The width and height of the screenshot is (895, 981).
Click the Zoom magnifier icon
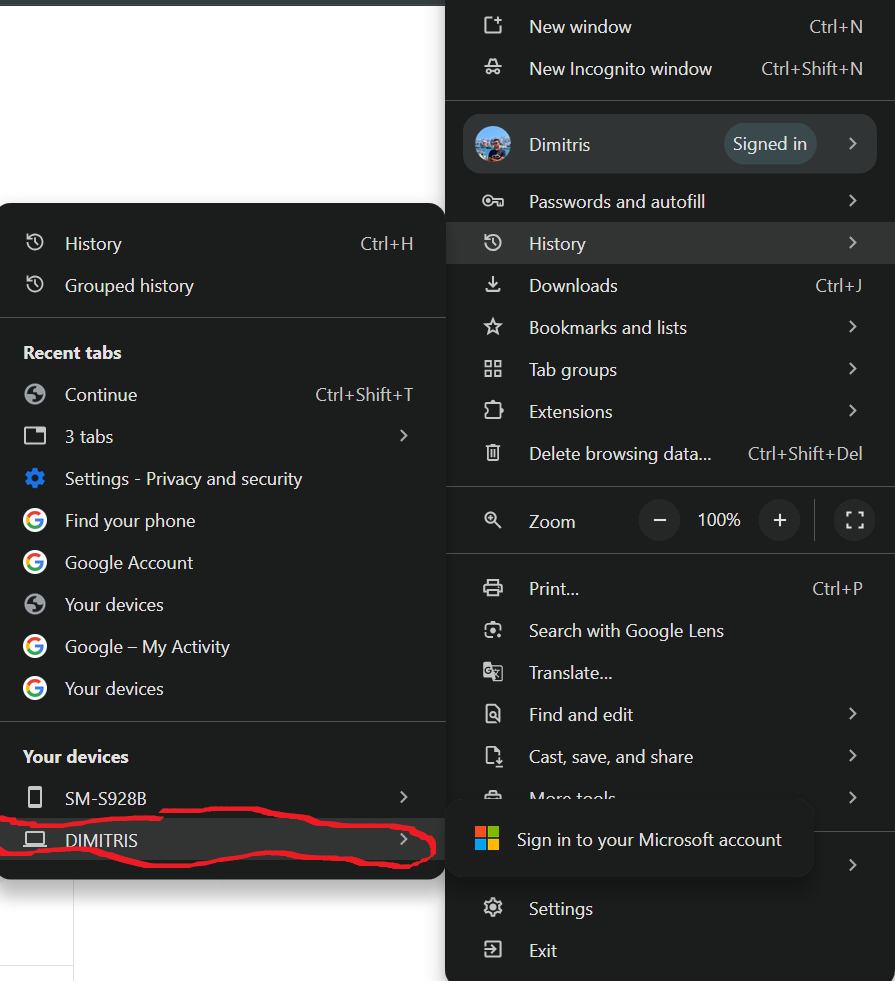[x=493, y=520]
